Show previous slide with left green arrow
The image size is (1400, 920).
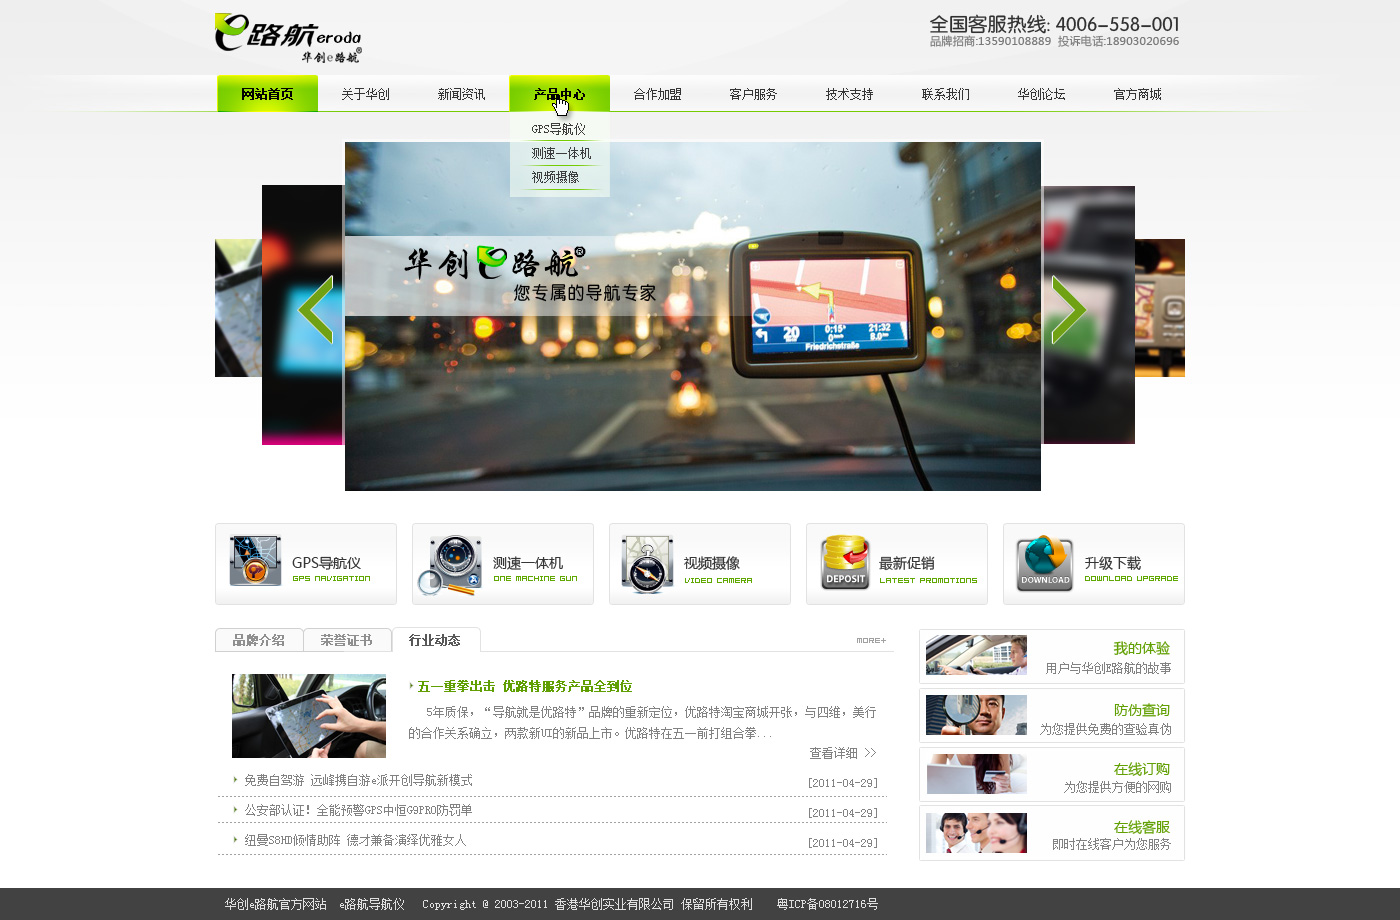(316, 309)
